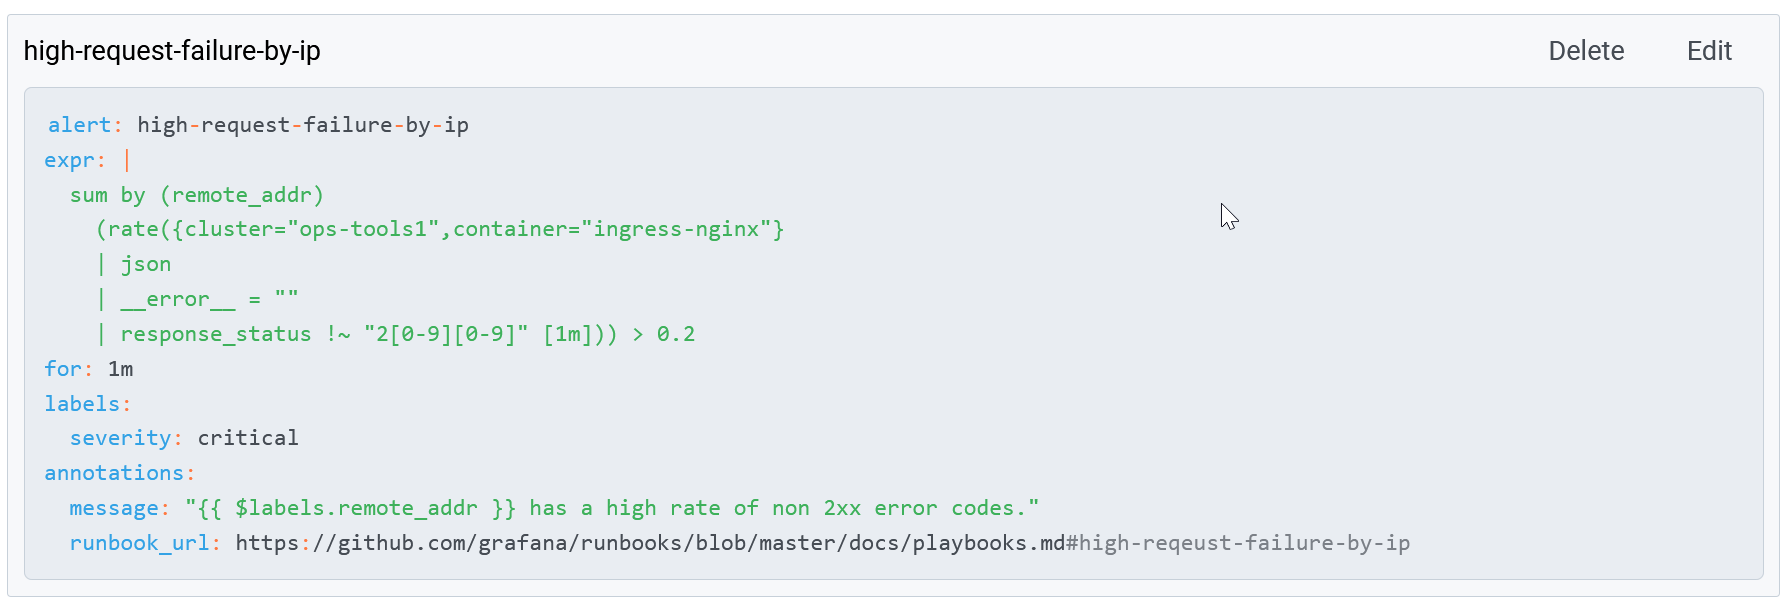Click the 'alert' key in the YAML
Image resolution: width=1788 pixels, height=606 pixels.
point(79,125)
